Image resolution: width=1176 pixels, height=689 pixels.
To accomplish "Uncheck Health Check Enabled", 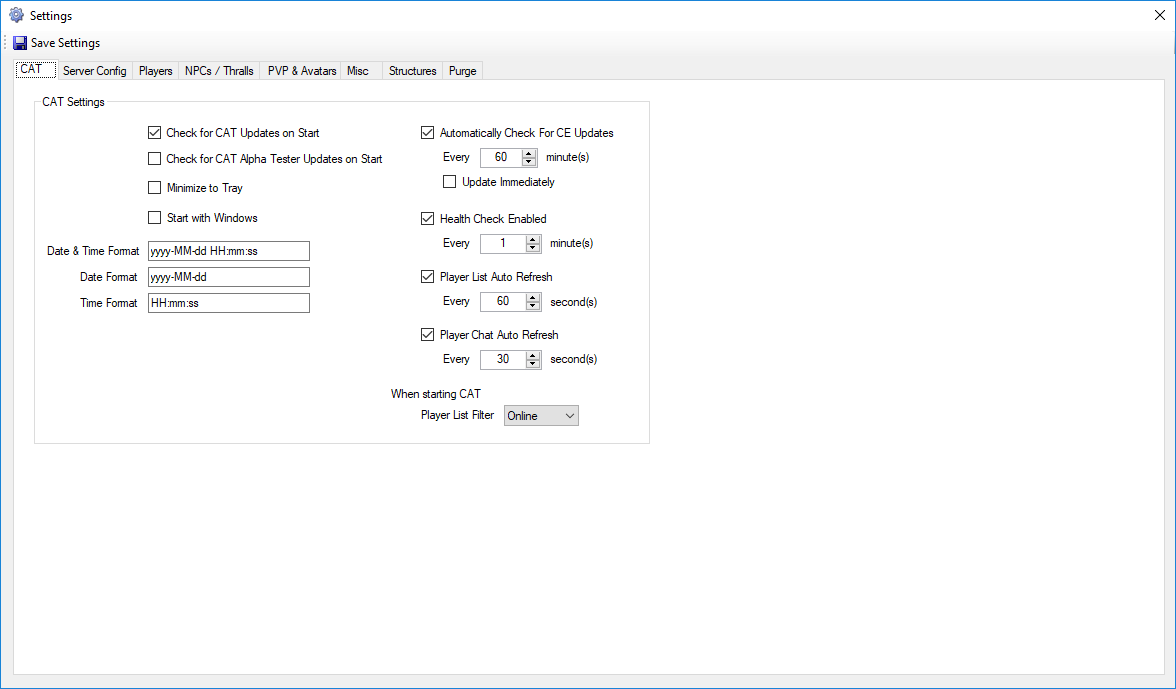I will tap(428, 218).
